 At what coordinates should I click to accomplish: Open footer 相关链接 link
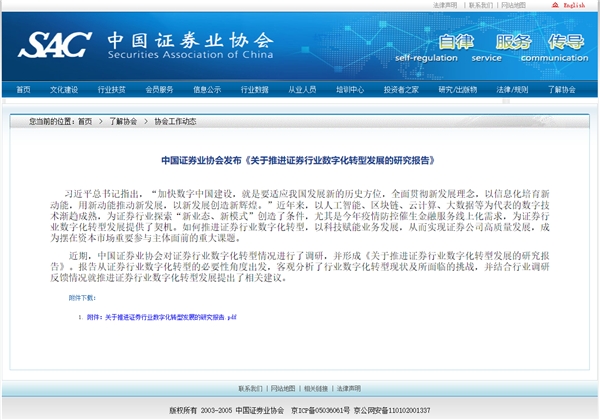(316, 389)
